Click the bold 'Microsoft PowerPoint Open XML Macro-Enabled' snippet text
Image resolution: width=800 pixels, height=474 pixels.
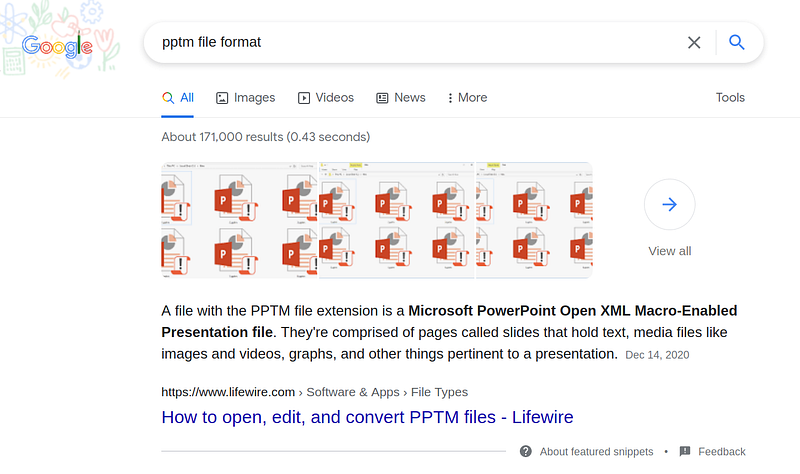(573, 311)
